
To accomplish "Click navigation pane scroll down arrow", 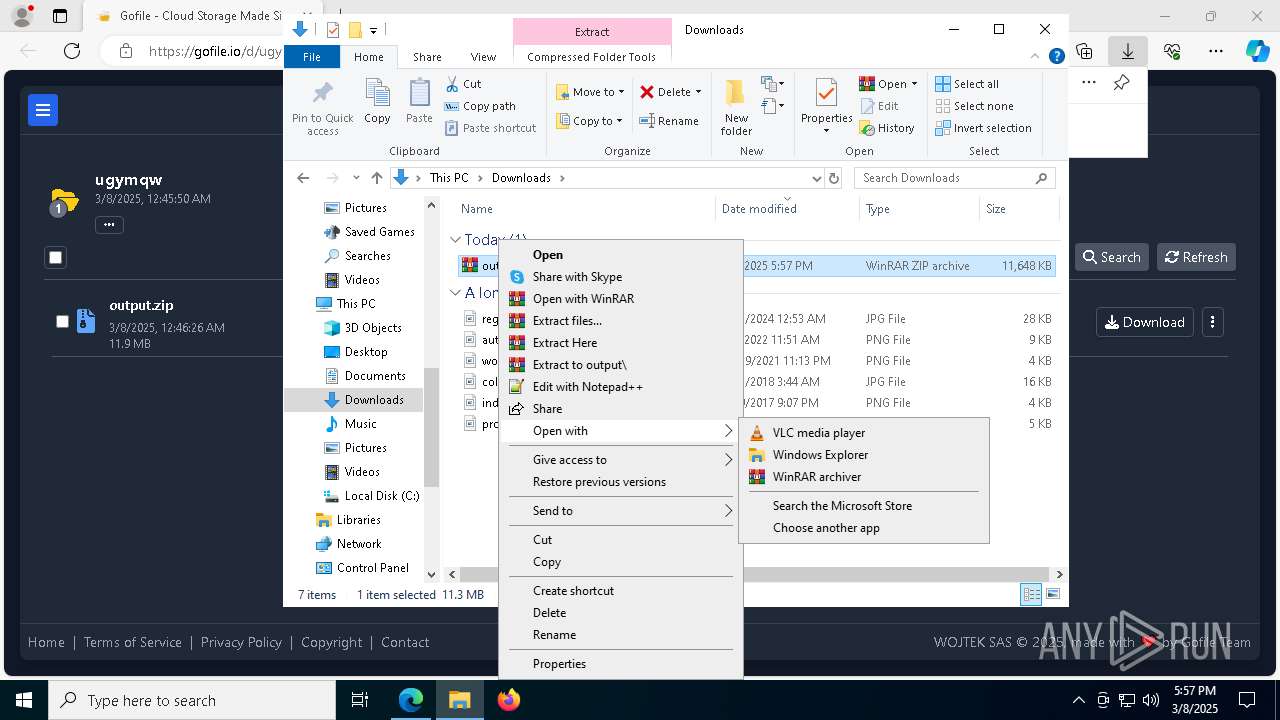I will click(x=432, y=574).
